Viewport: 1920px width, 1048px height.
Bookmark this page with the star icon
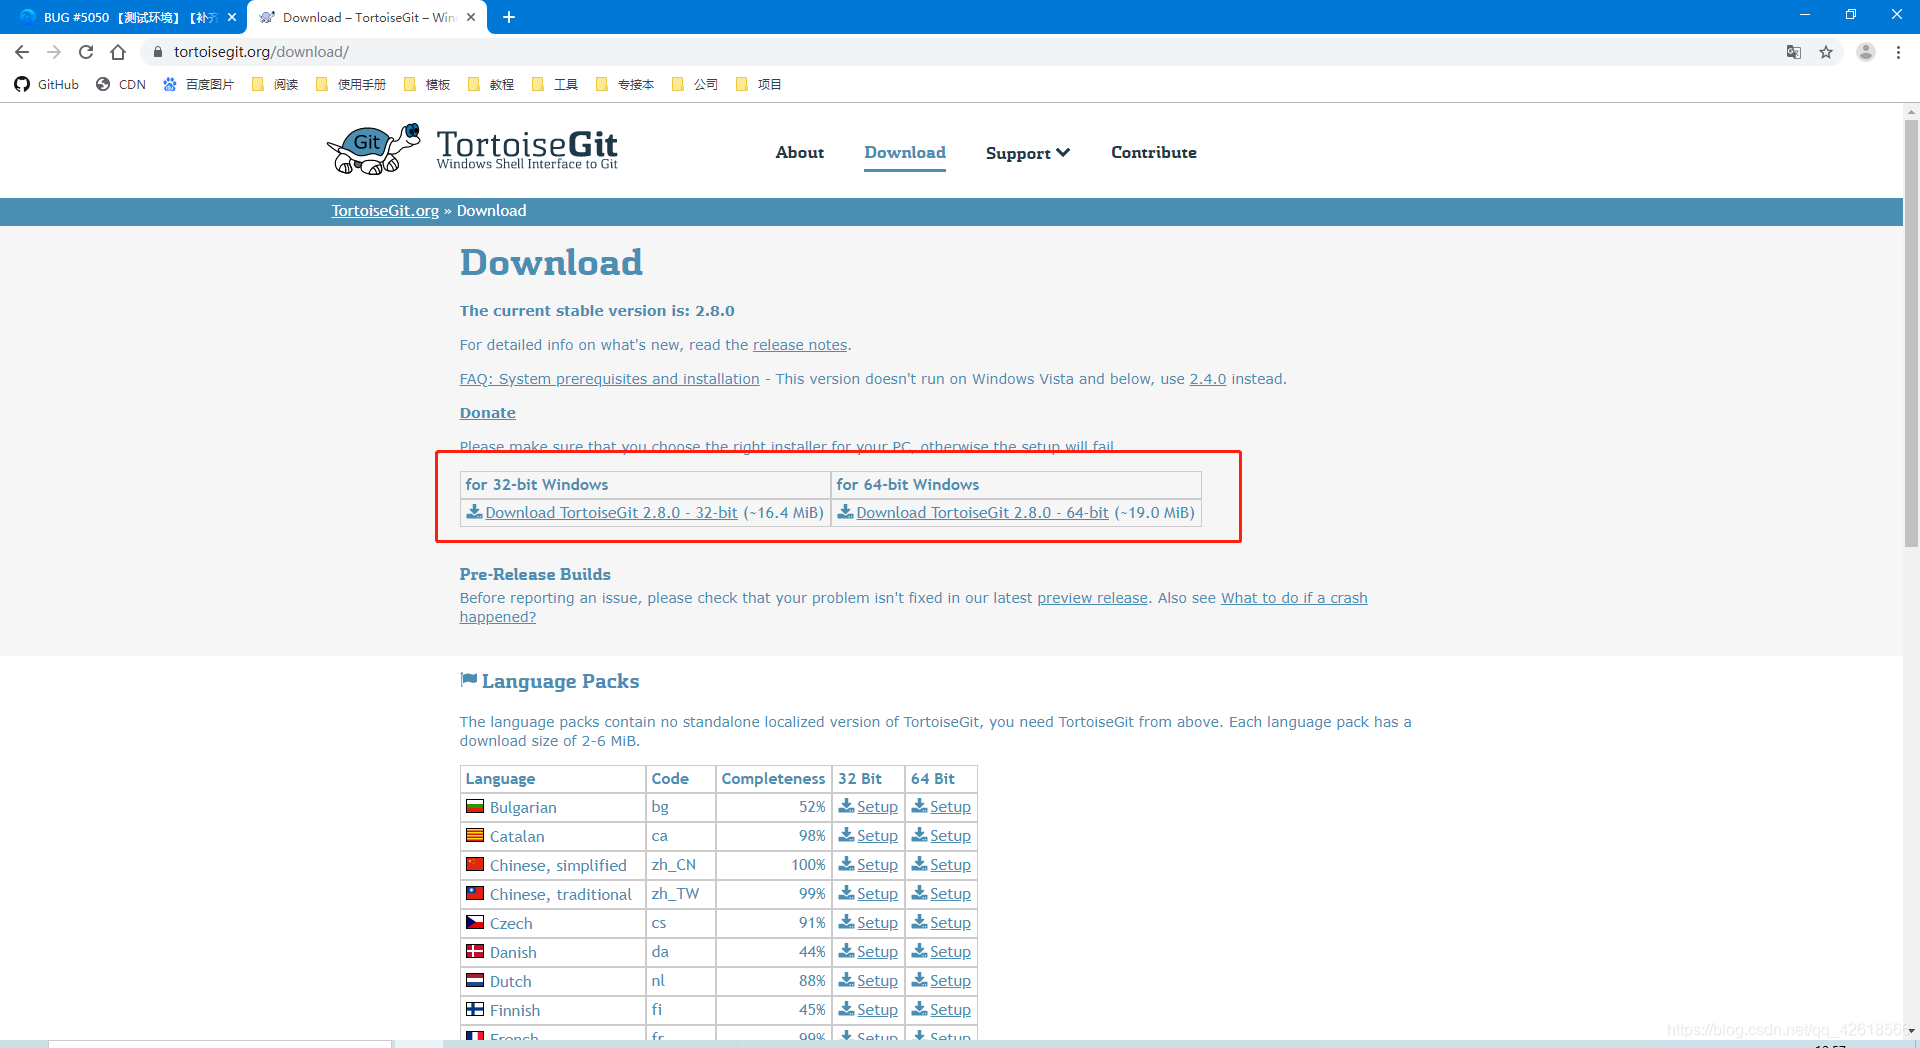1826,52
